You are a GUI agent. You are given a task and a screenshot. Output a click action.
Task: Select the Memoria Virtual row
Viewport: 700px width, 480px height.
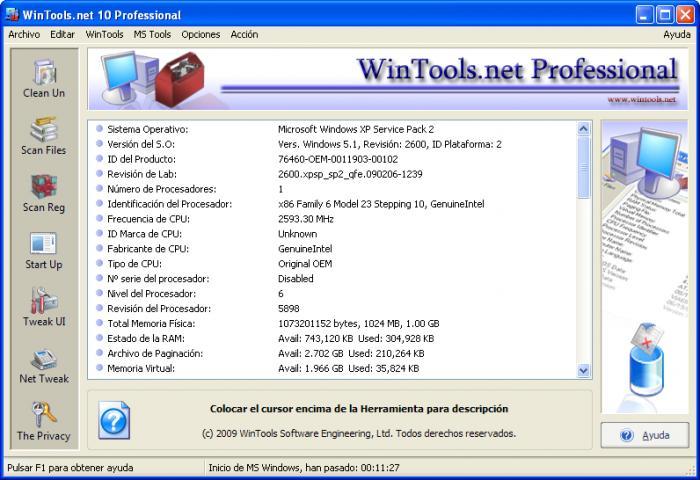pos(333,368)
